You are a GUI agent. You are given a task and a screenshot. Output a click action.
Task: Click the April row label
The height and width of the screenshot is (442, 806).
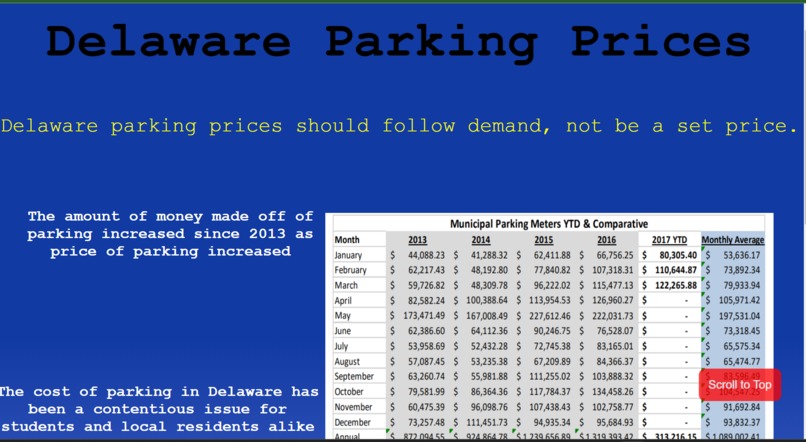[x=343, y=300]
